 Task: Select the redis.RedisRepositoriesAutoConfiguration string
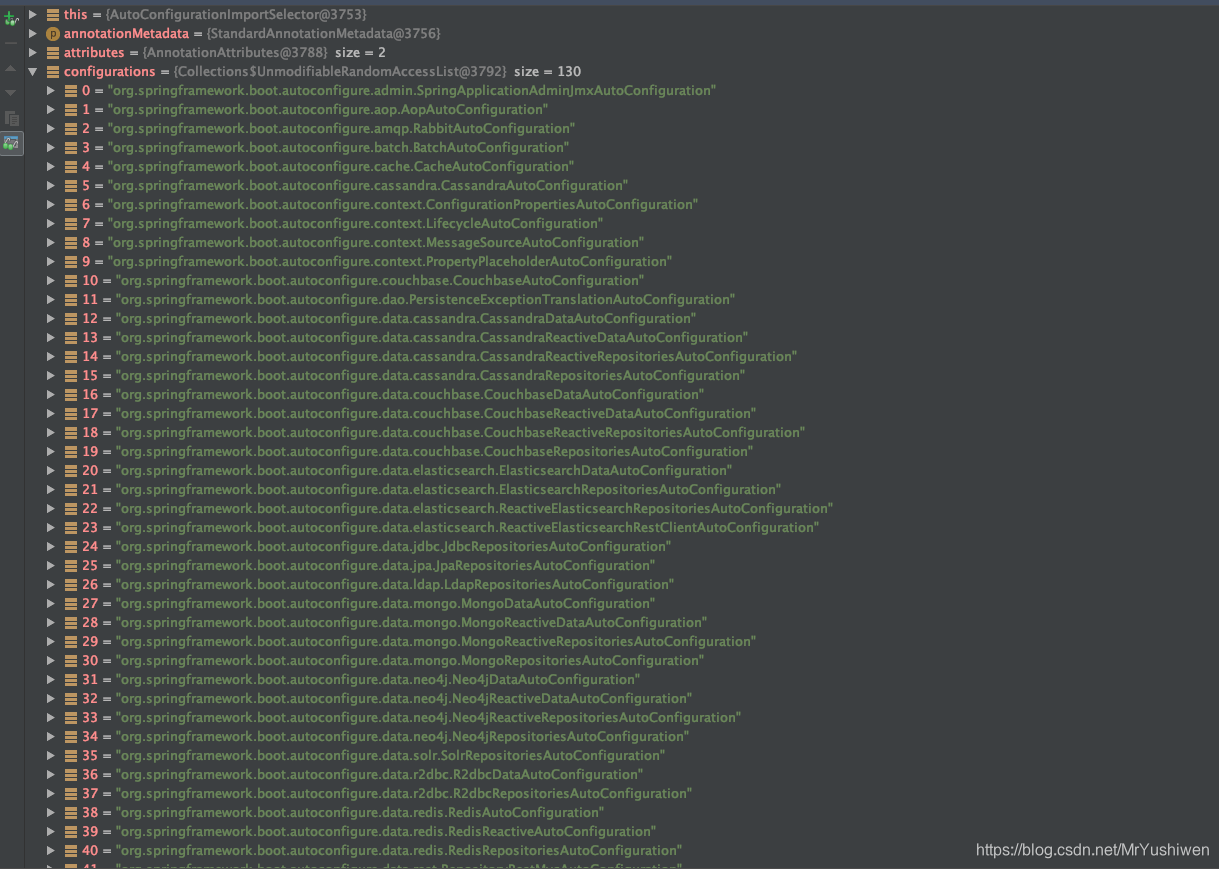[x=399, y=851]
